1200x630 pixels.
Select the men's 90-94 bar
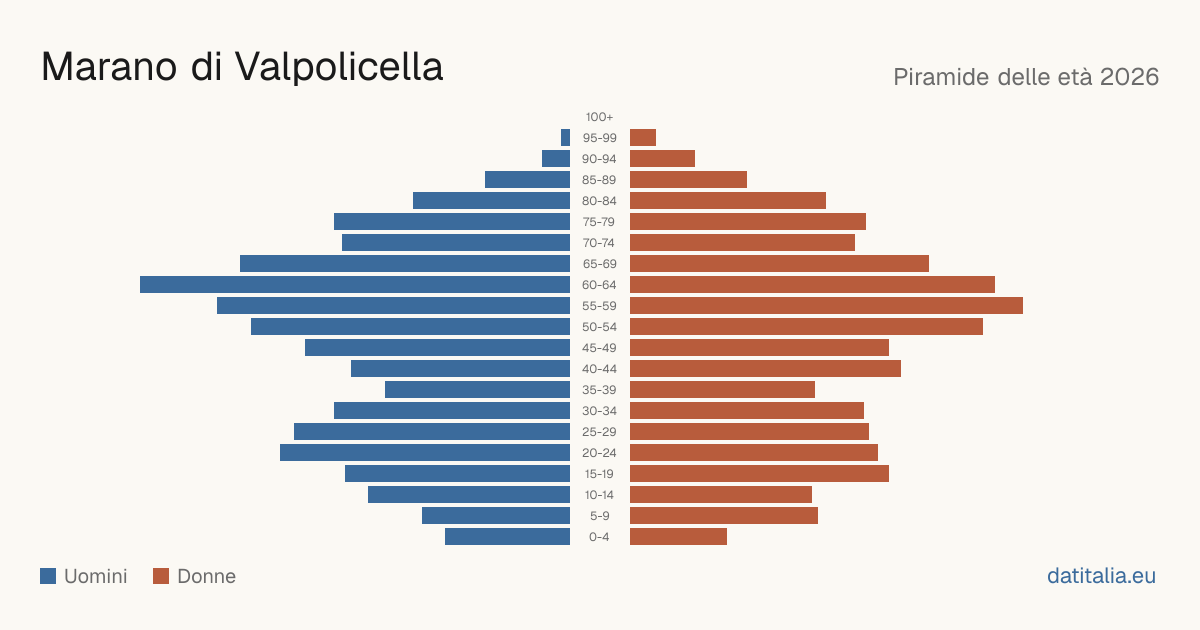[x=556, y=159]
